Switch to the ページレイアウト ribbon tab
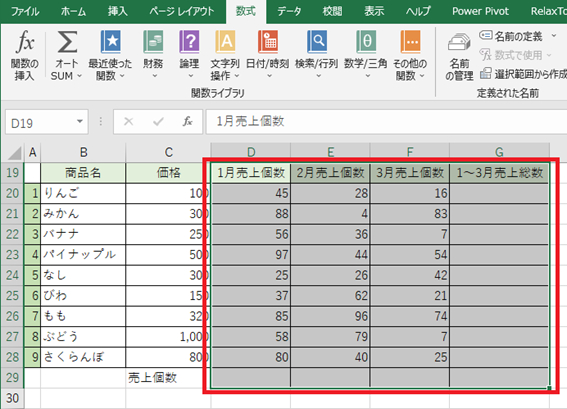567x409 pixels. [182, 11]
